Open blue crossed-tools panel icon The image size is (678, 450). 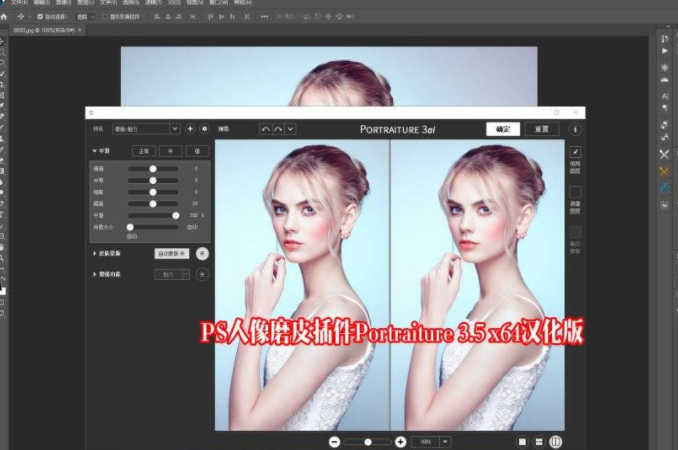pyautogui.click(x=665, y=188)
